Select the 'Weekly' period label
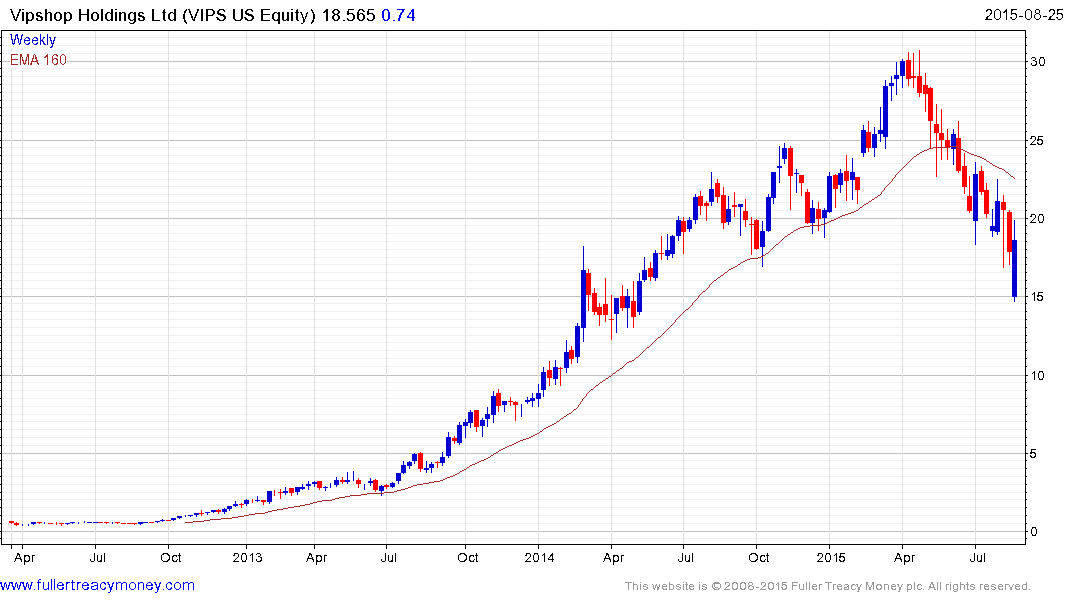1075x600 pixels. 33,40
